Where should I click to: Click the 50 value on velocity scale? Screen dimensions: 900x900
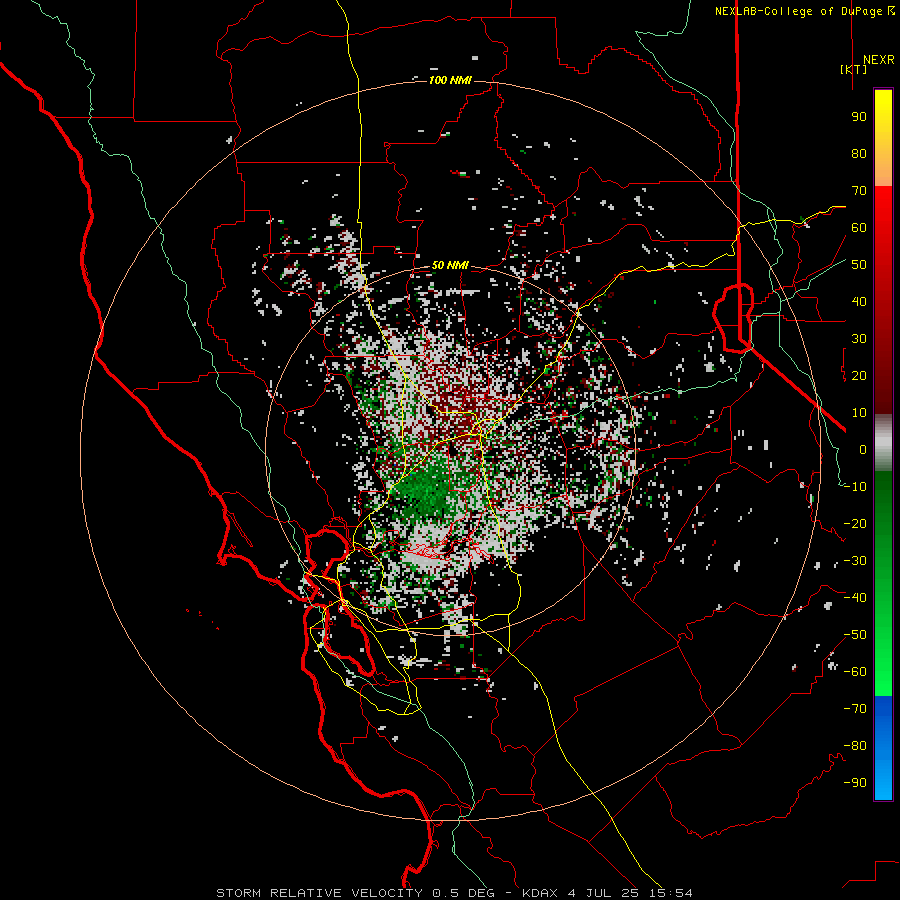click(x=859, y=265)
